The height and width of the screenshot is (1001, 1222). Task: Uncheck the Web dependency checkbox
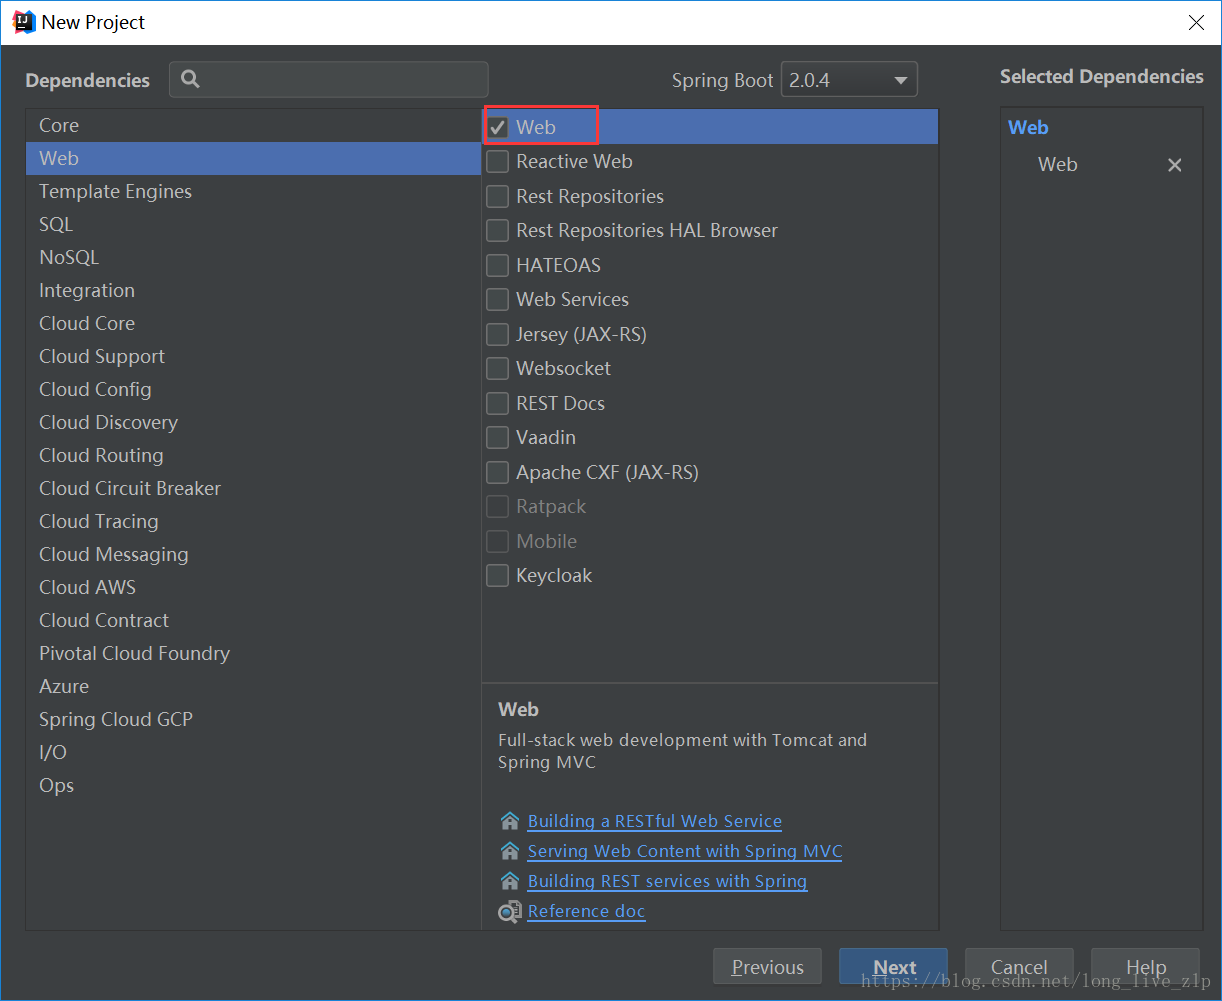pyautogui.click(x=497, y=127)
